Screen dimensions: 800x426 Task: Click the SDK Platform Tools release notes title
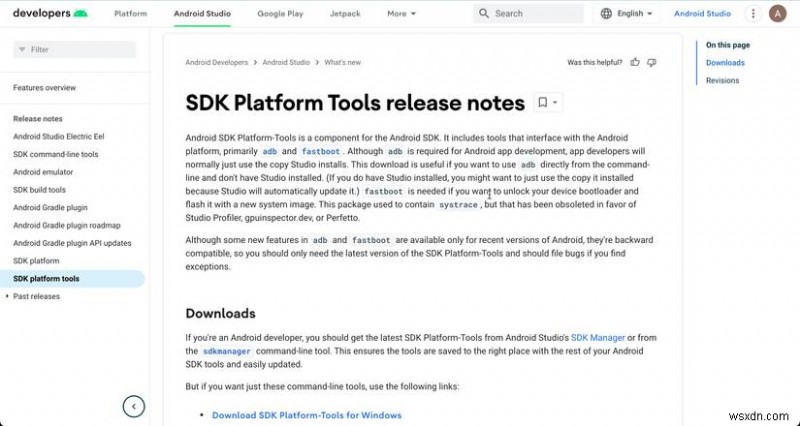click(355, 103)
